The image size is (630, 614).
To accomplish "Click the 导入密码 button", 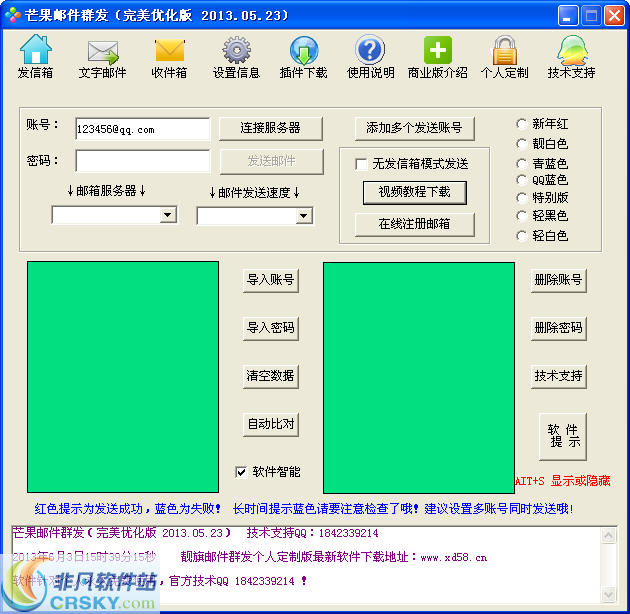I will 271,328.
